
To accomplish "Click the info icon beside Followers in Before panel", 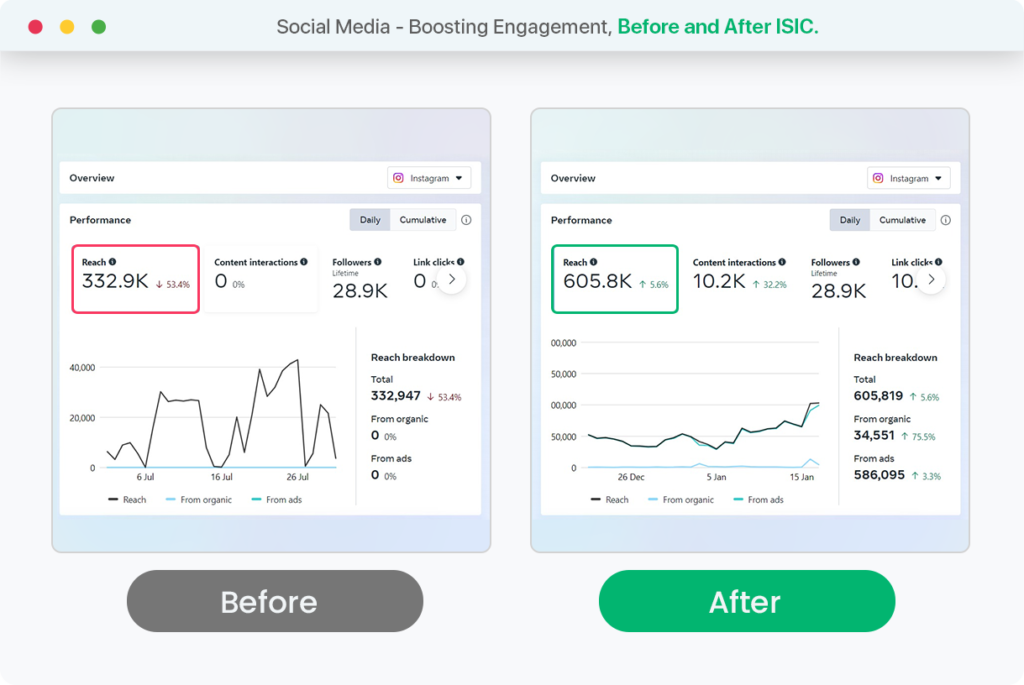I will [x=378, y=261].
